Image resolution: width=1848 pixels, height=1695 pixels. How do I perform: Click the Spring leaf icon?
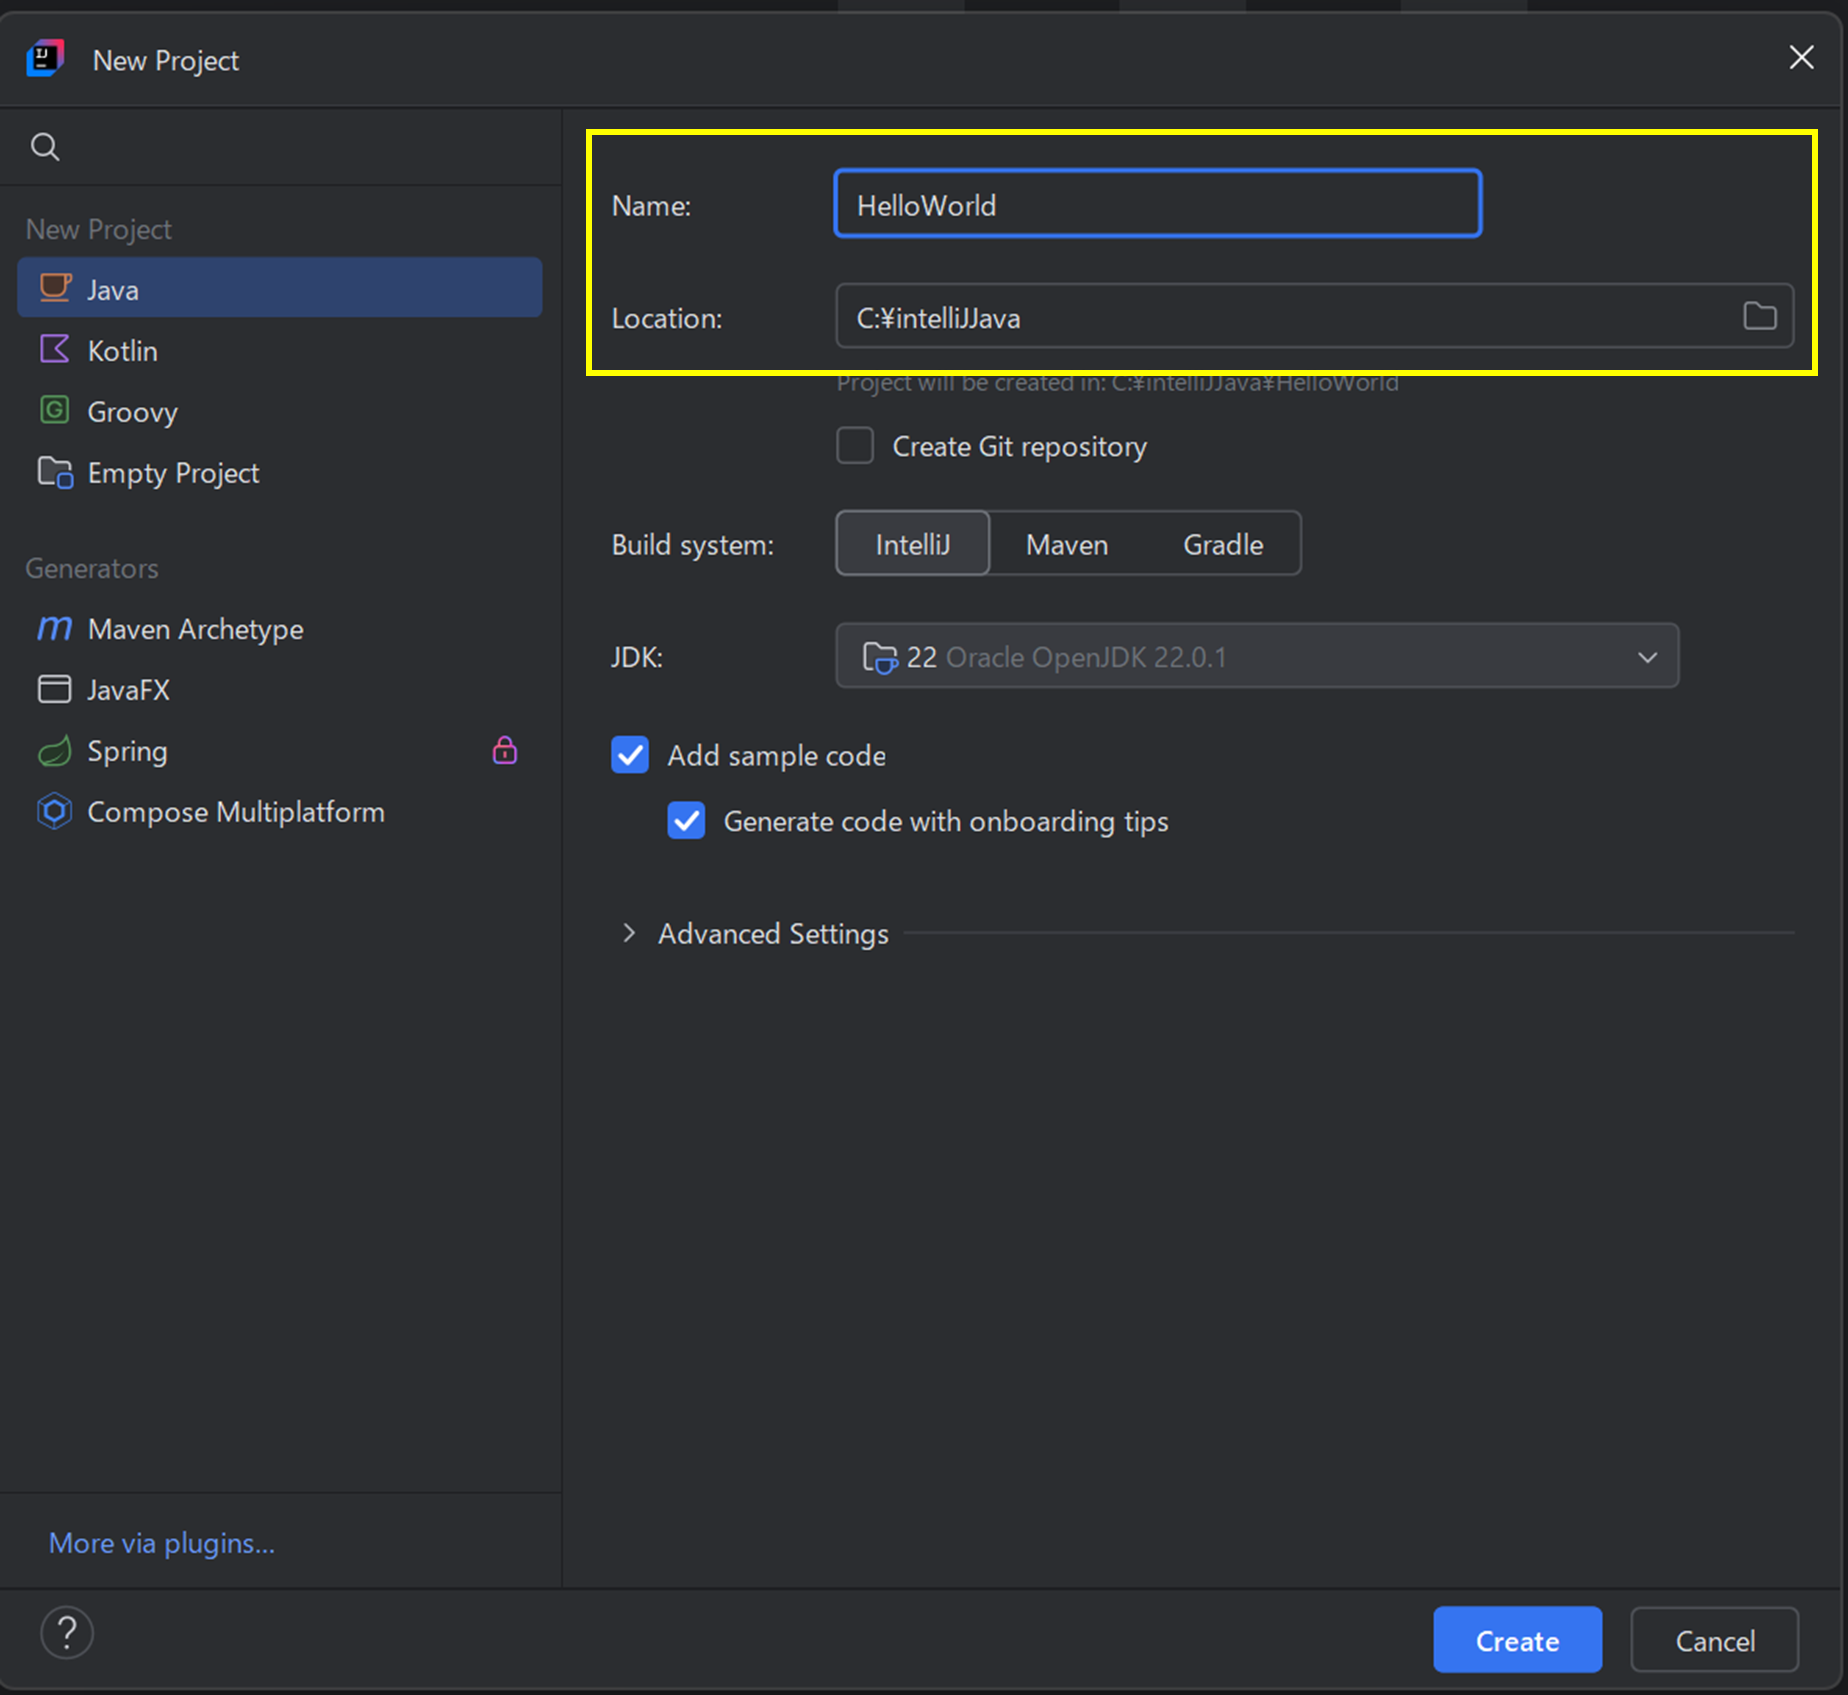tap(54, 750)
